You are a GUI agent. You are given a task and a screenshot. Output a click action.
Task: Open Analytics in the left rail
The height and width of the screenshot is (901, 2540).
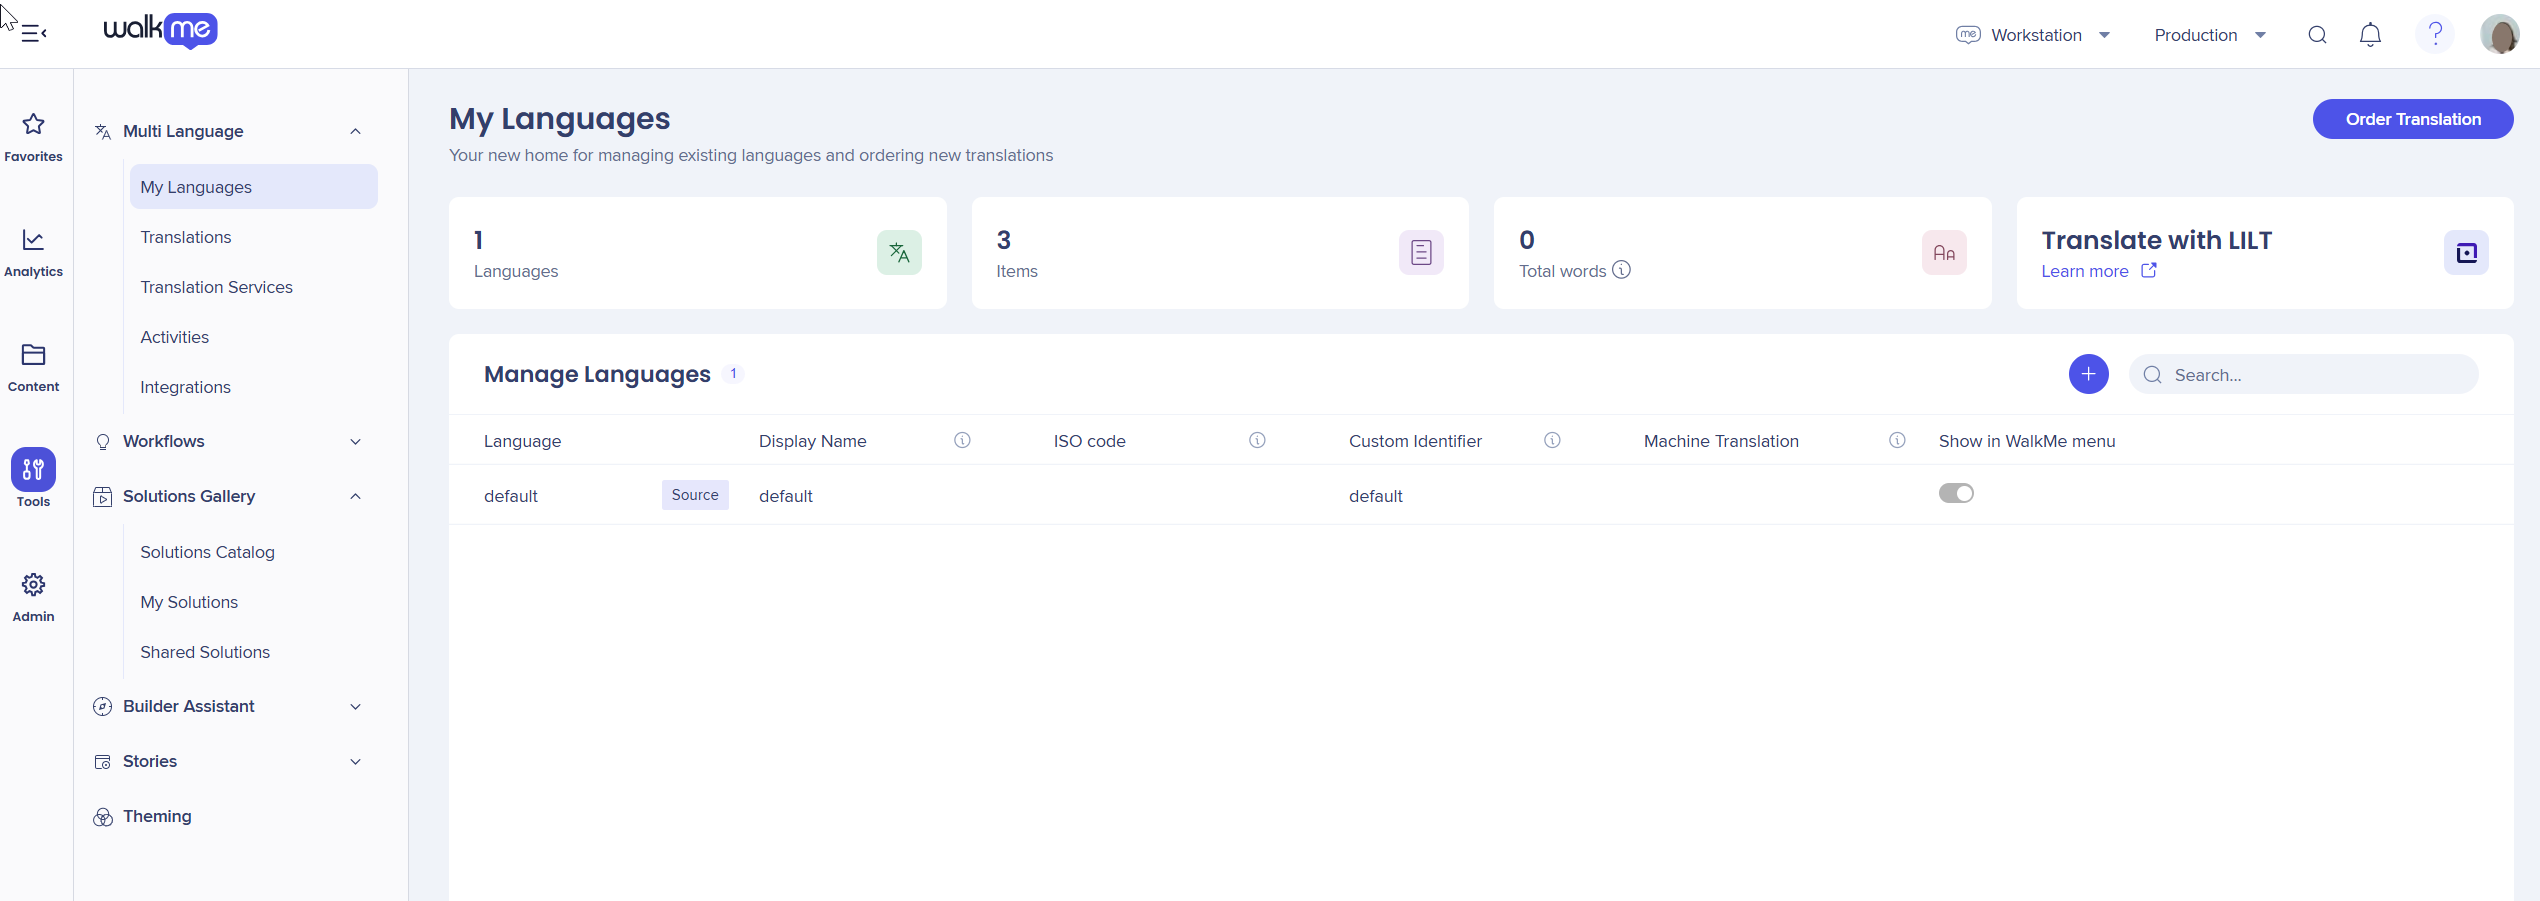pyautogui.click(x=33, y=252)
